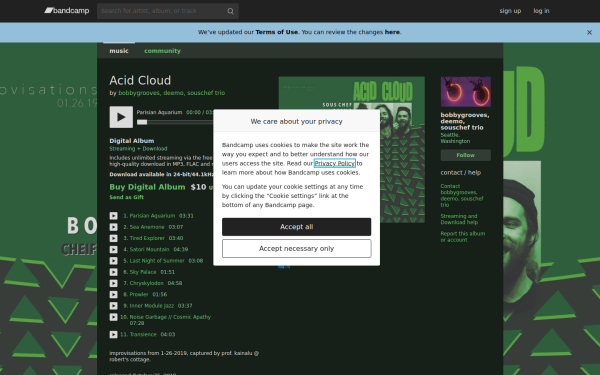Switch to the community tab
The width and height of the screenshot is (600, 375).
click(x=162, y=51)
